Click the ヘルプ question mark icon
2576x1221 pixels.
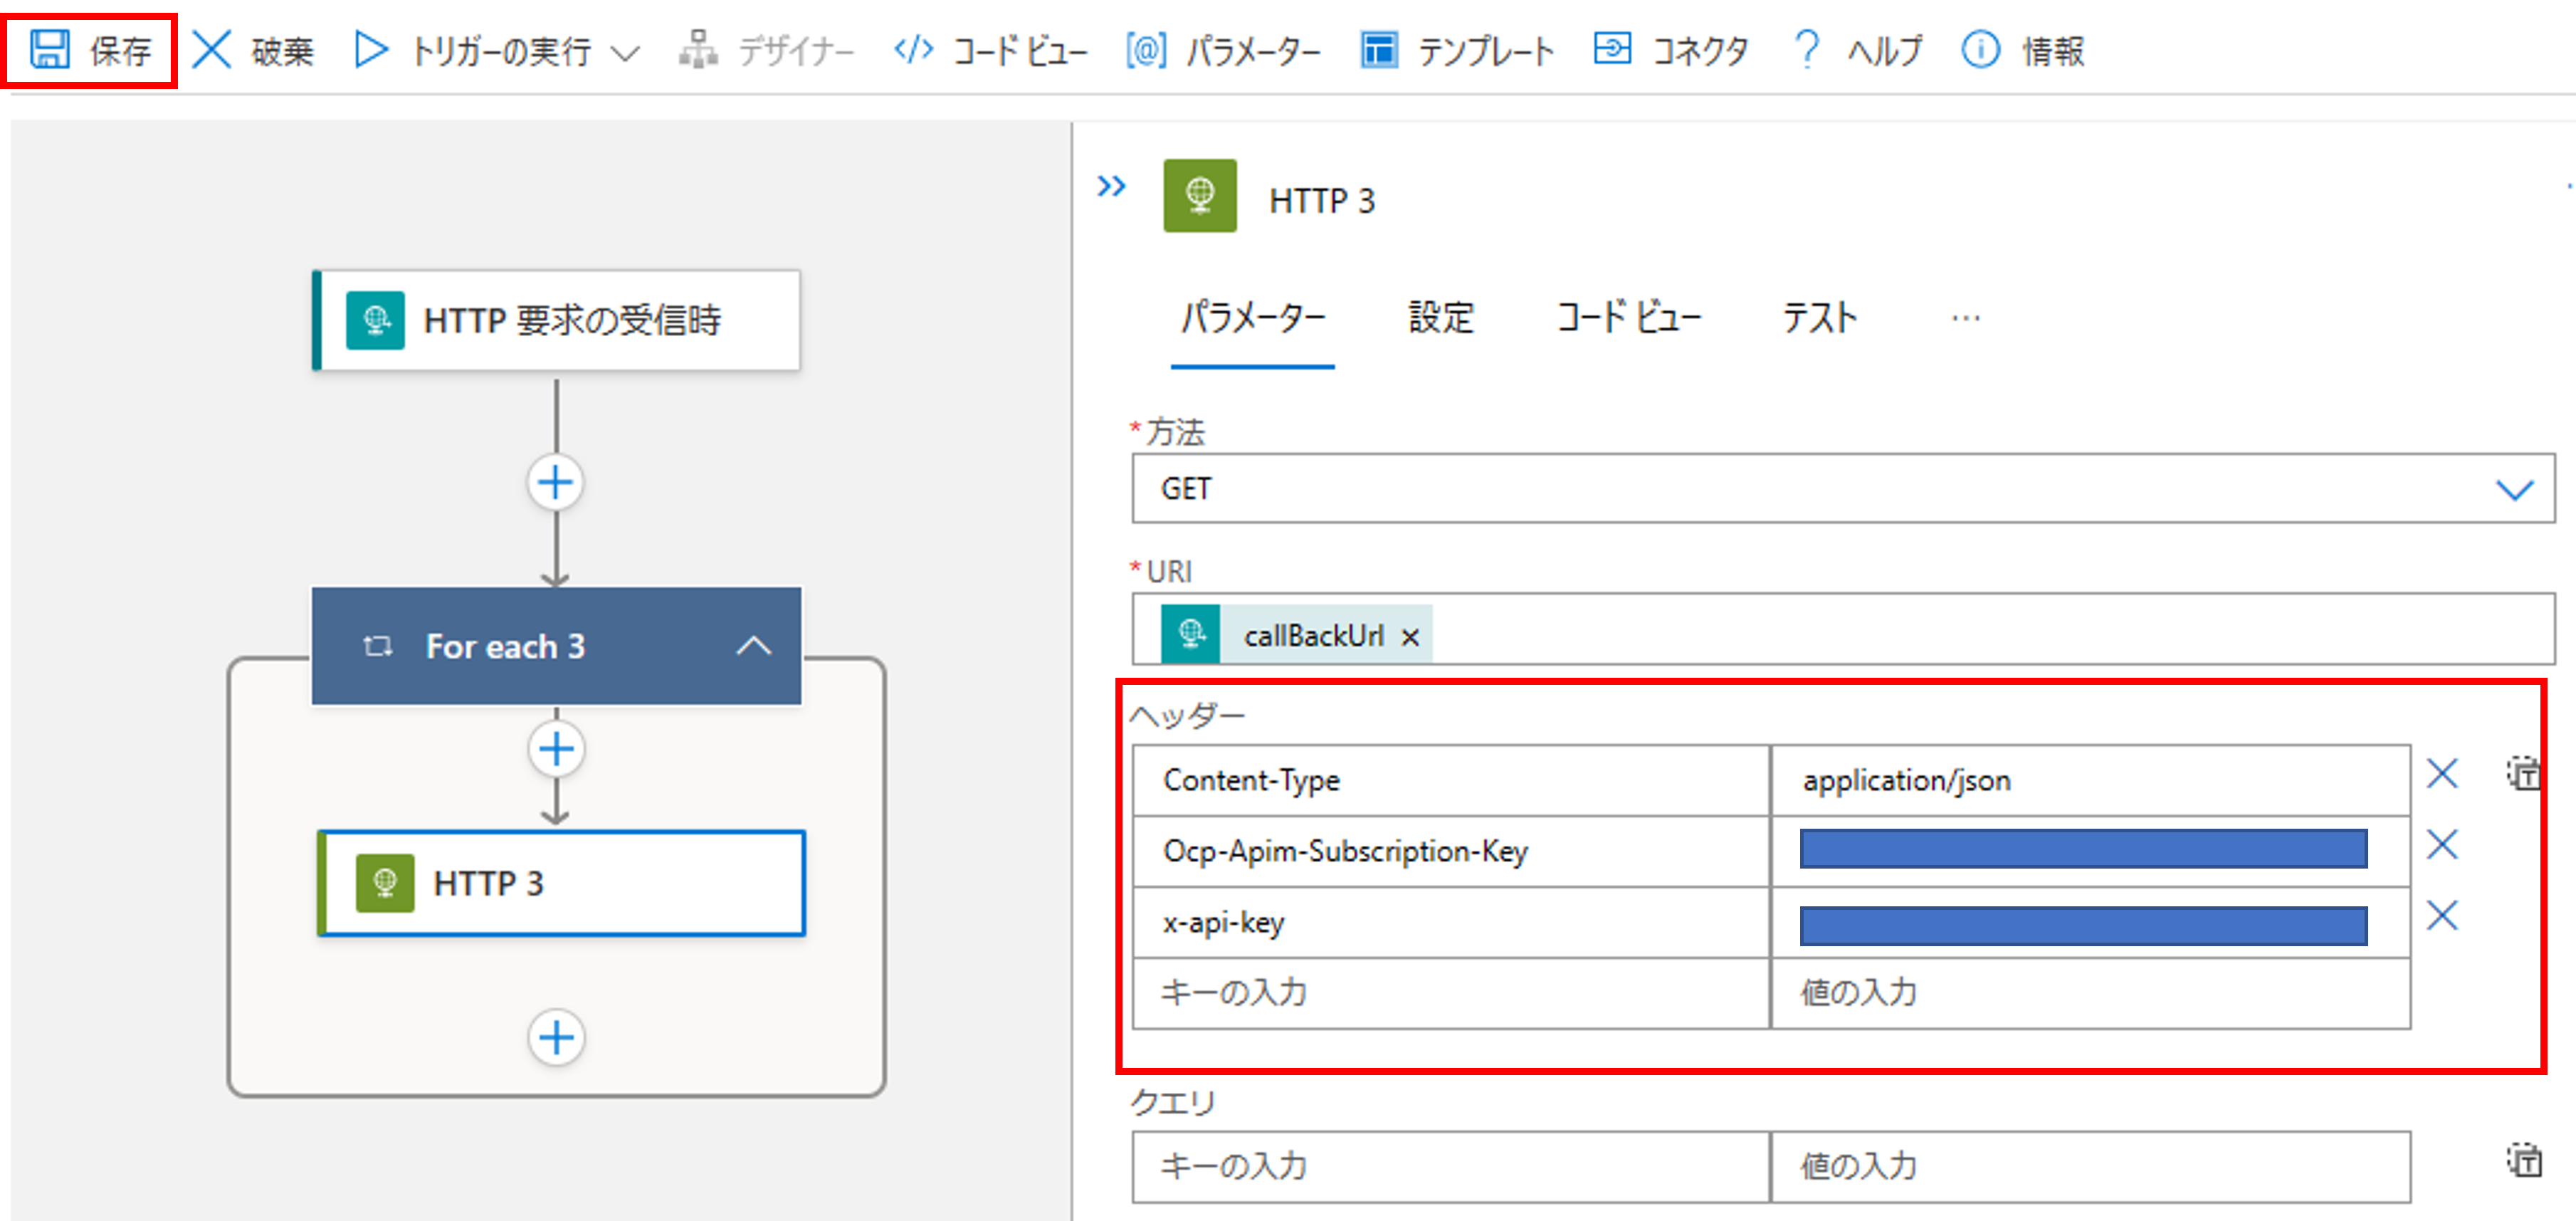pos(1806,49)
